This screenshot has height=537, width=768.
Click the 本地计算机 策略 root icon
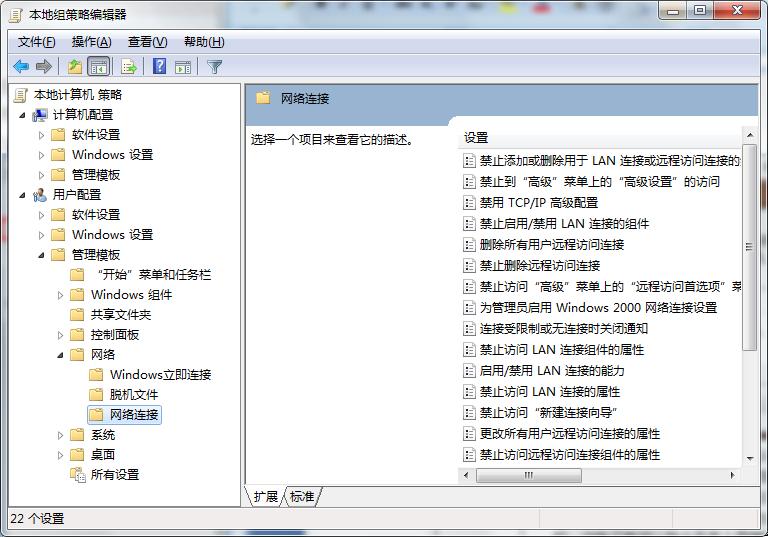click(x=21, y=95)
